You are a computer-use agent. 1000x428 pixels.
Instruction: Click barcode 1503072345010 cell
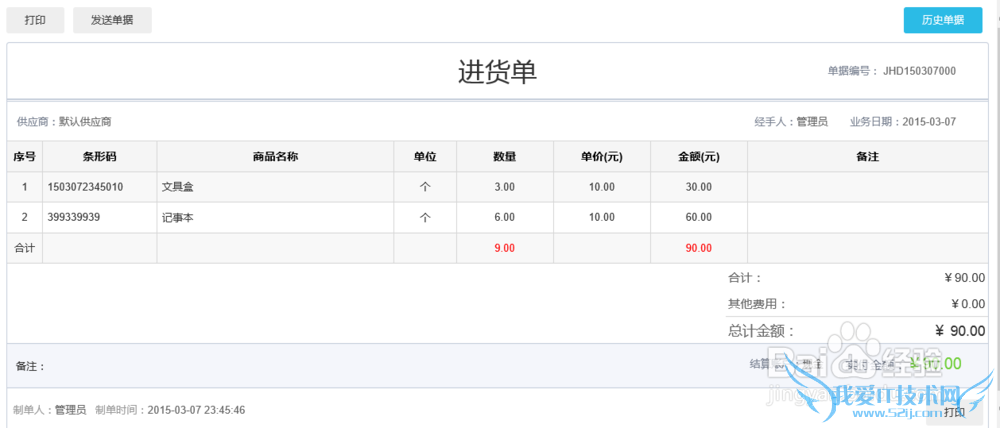(x=85, y=187)
